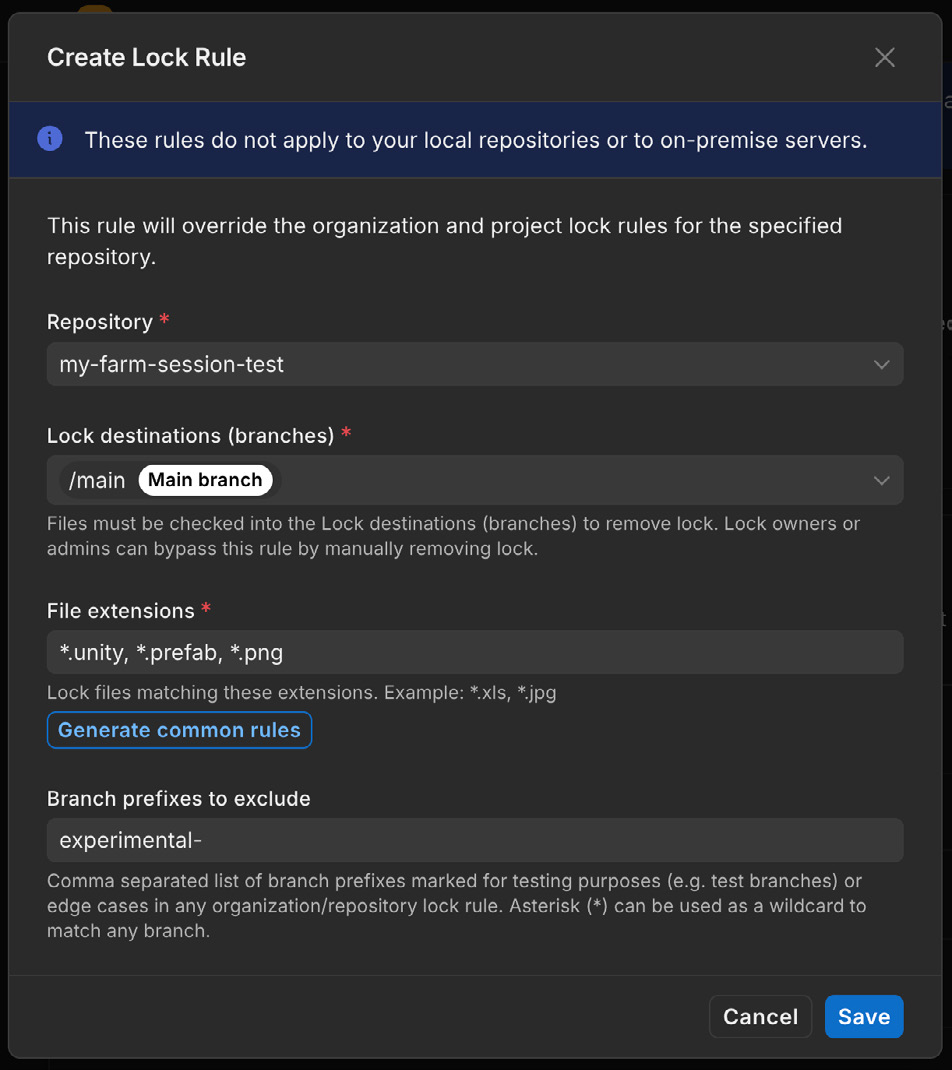
Task: Click the local repositories info banner text
Action: pos(476,140)
